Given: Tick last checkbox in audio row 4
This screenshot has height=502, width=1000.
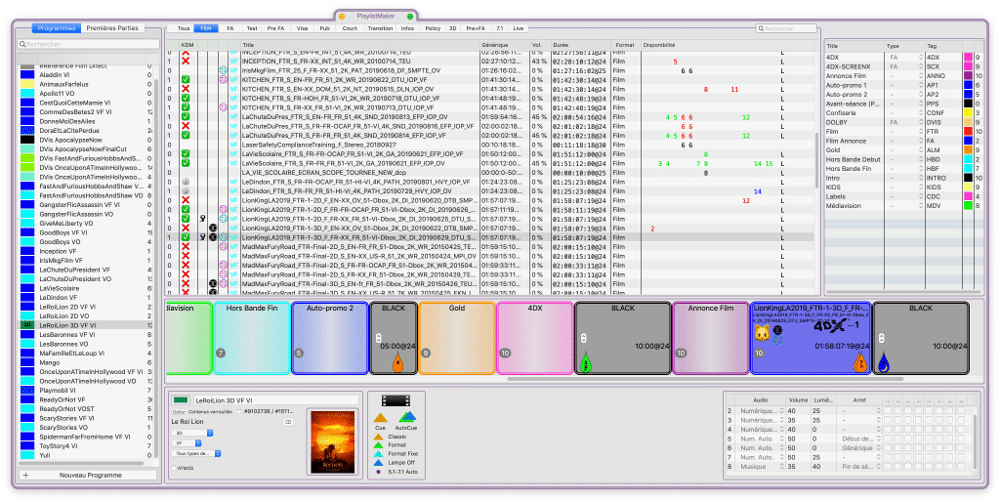Looking at the screenshot, I should (x=961, y=429).
